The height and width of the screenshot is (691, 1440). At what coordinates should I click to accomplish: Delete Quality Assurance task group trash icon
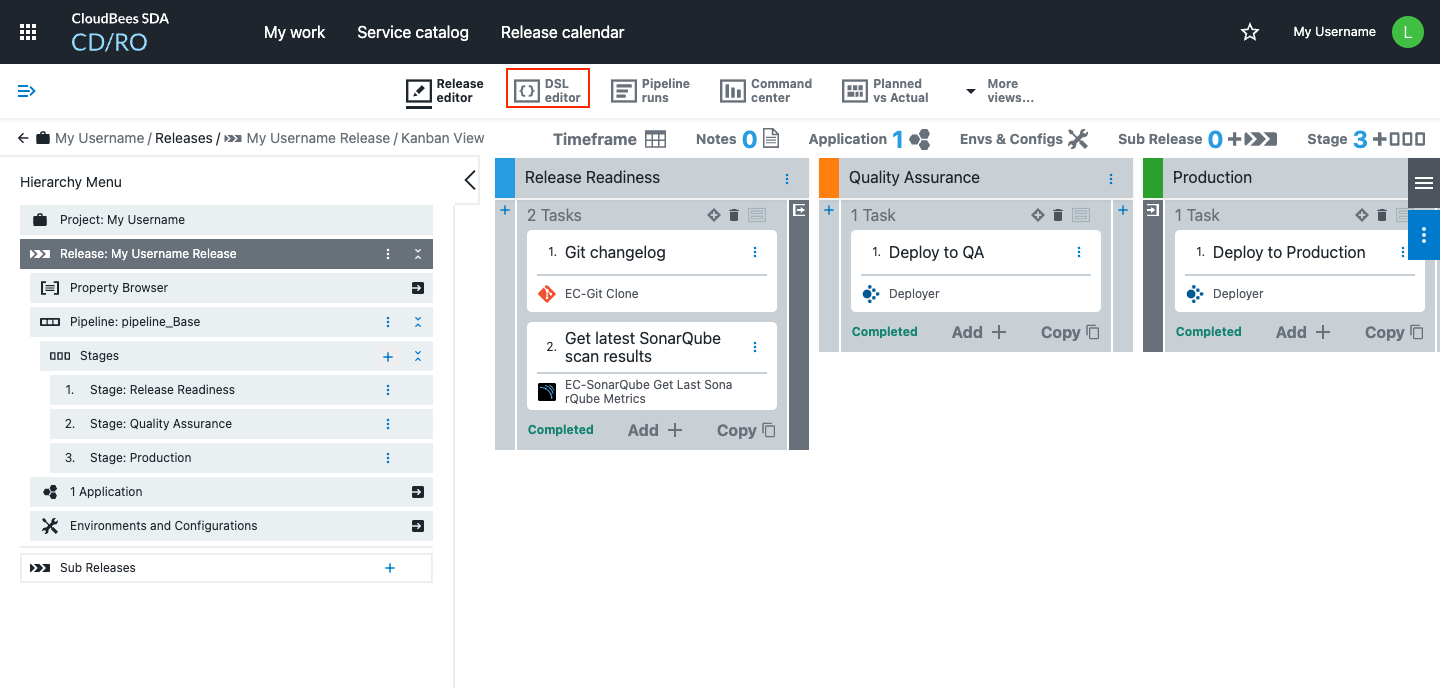pyautogui.click(x=1058, y=215)
